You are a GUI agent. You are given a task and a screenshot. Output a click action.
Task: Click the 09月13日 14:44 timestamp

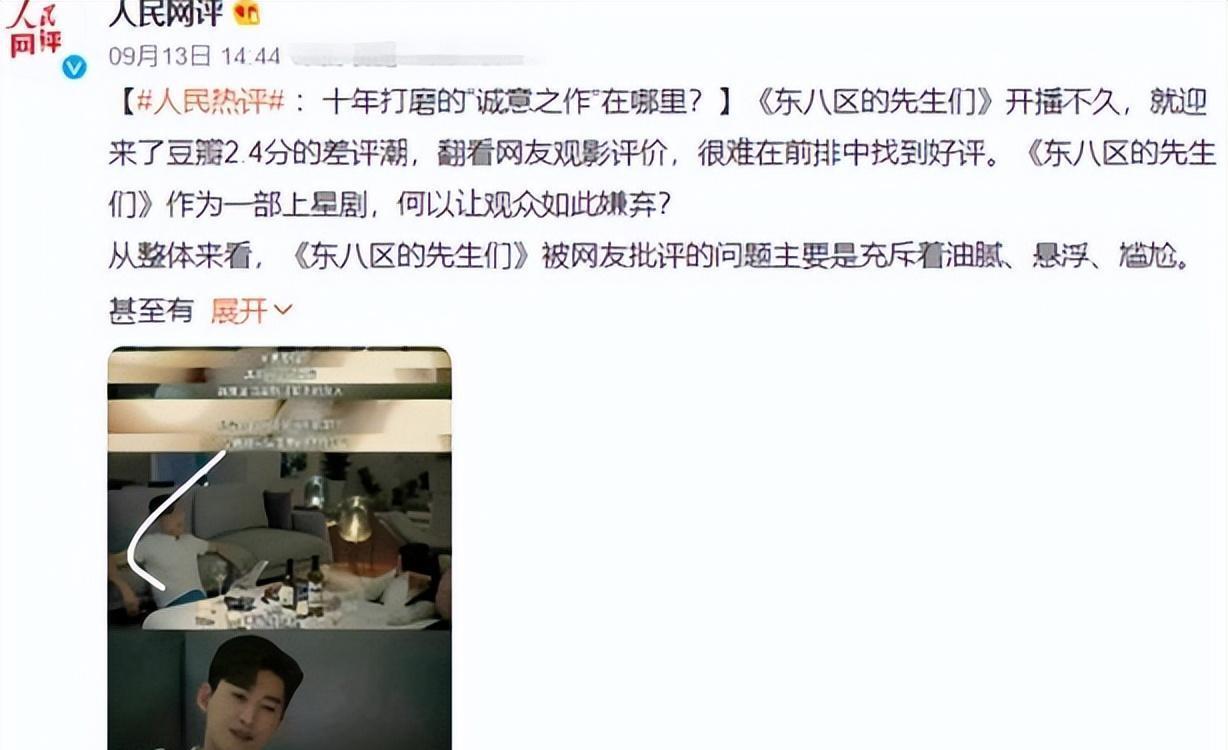point(194,54)
